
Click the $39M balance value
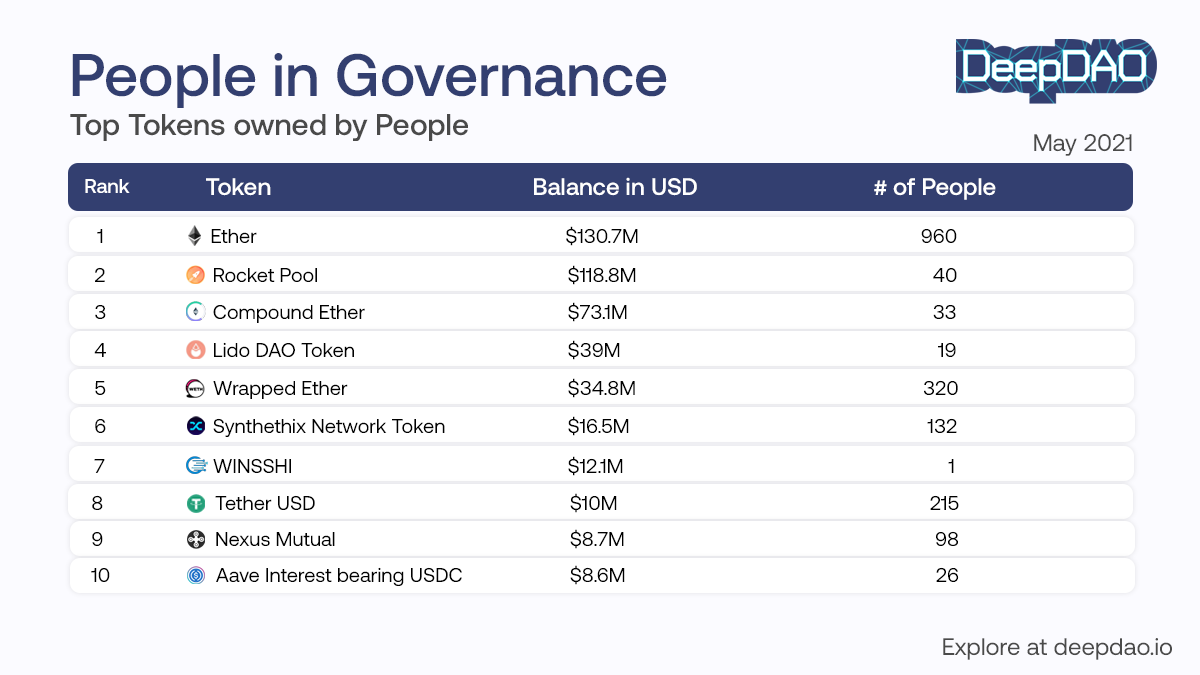[594, 350]
